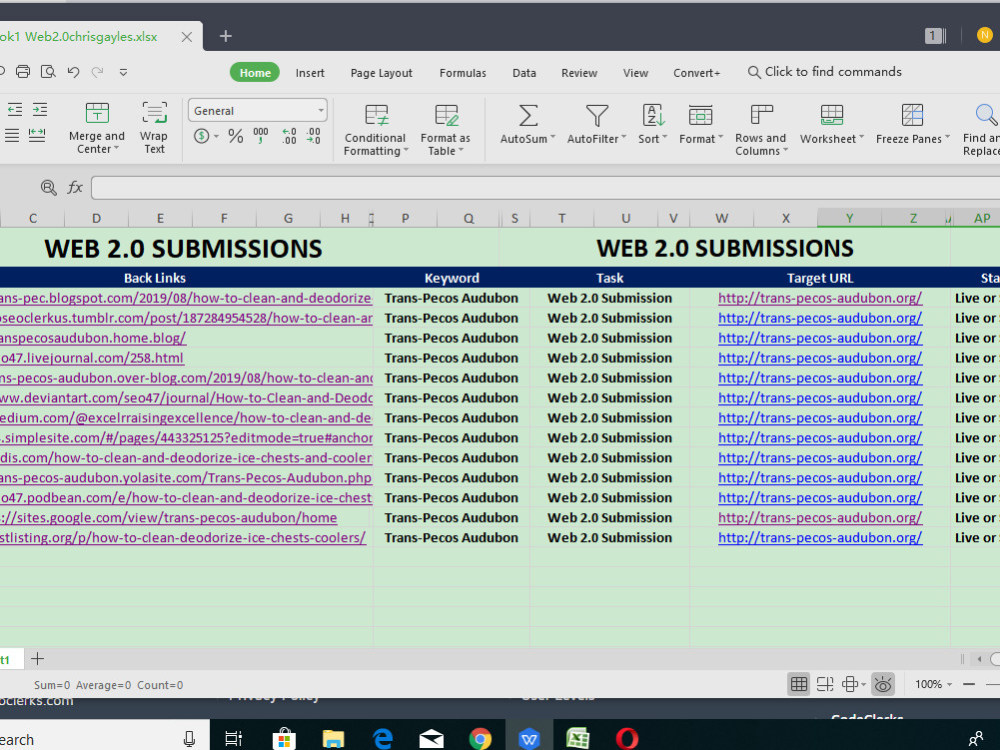Image resolution: width=1000 pixels, height=750 pixels.
Task: Click Target URL link in the blogspot row
Action: (820, 298)
